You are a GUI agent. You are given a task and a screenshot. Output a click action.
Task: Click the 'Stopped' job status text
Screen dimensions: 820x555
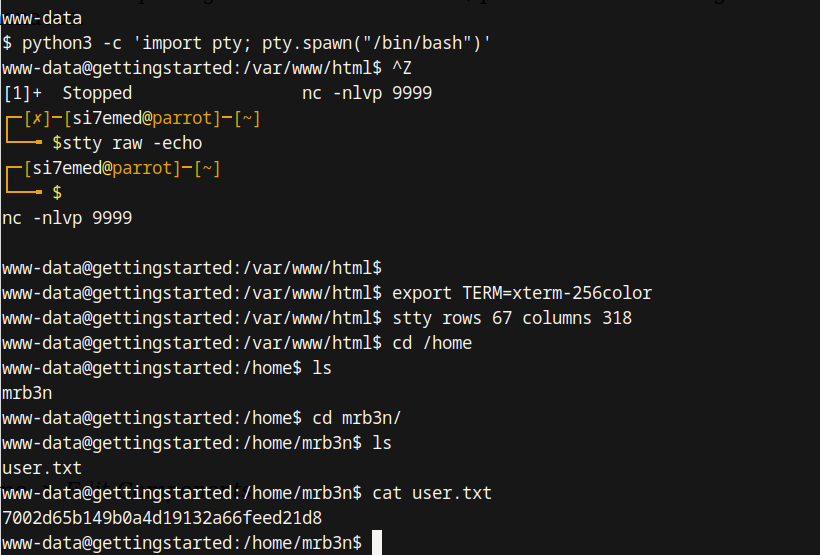coord(97,93)
